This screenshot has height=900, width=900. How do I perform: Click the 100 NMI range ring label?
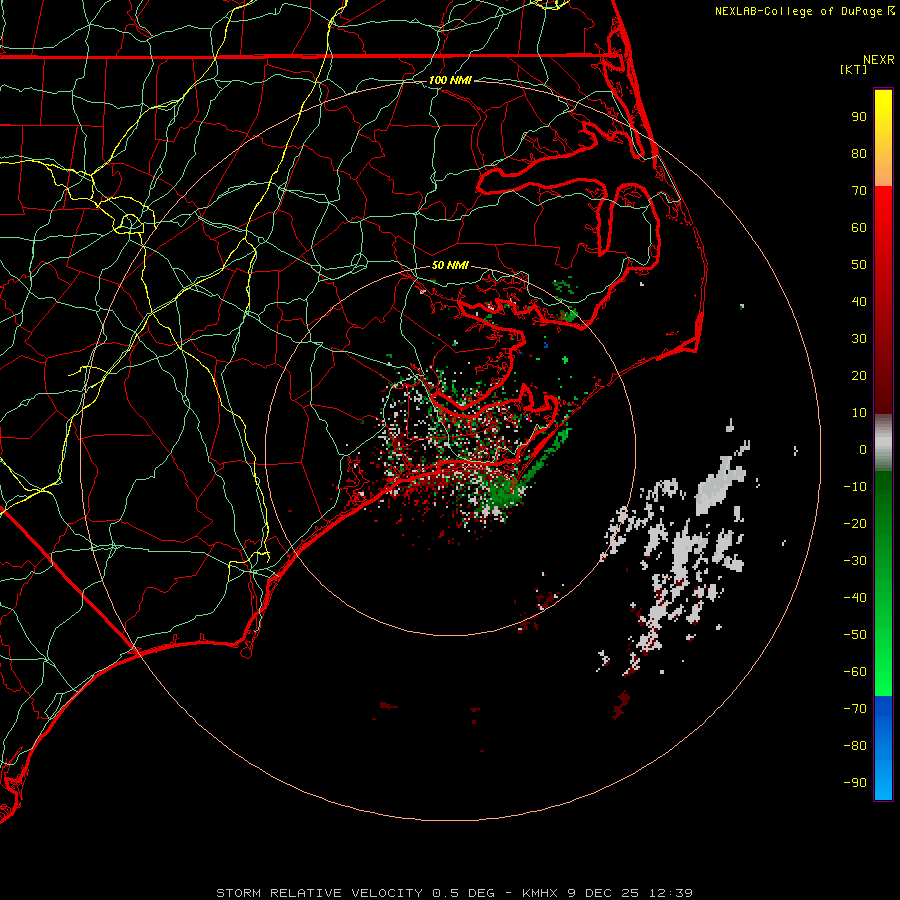(x=450, y=80)
